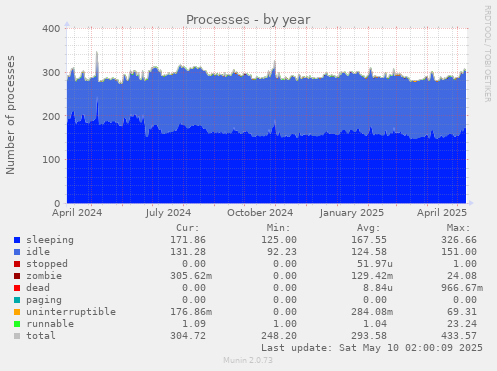Click the 'Max:' column header
The width and height of the screenshot is (497, 371).
point(458,228)
